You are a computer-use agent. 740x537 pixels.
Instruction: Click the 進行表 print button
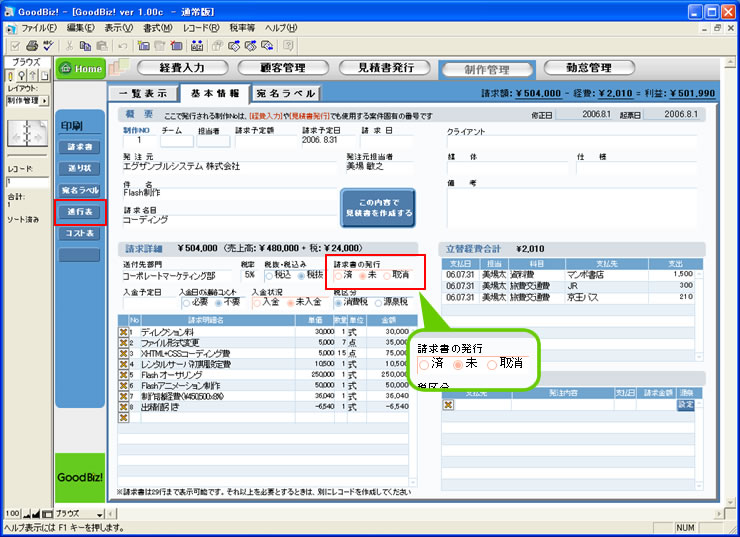[x=79, y=211]
